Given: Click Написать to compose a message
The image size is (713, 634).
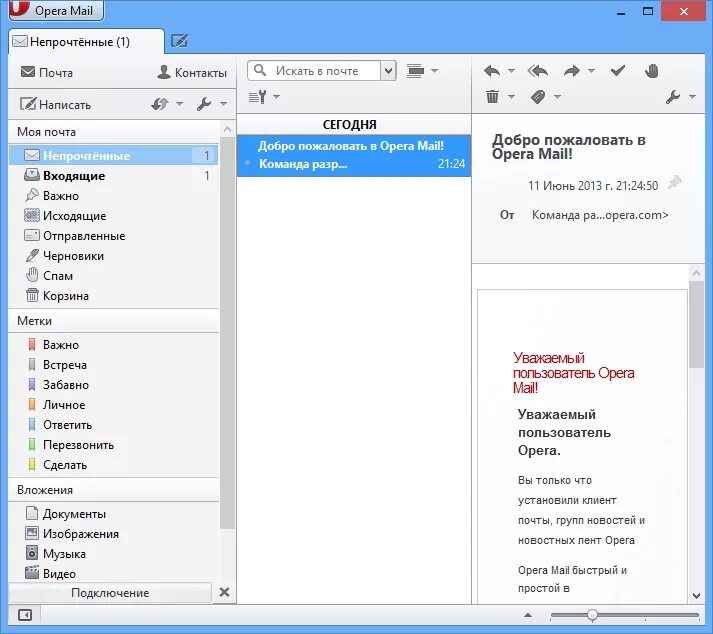Looking at the screenshot, I should [55, 105].
